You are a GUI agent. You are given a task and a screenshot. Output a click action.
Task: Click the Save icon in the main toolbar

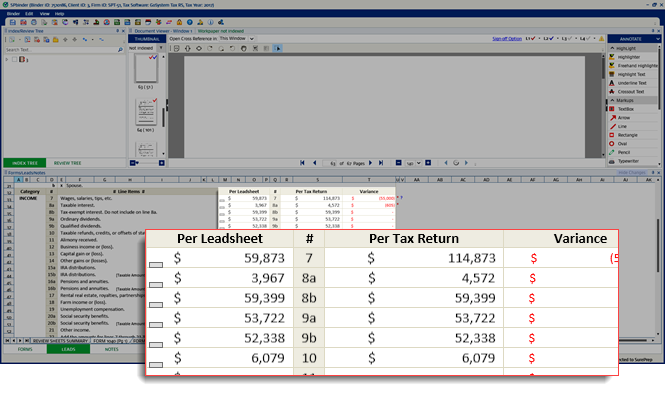coord(13,22)
